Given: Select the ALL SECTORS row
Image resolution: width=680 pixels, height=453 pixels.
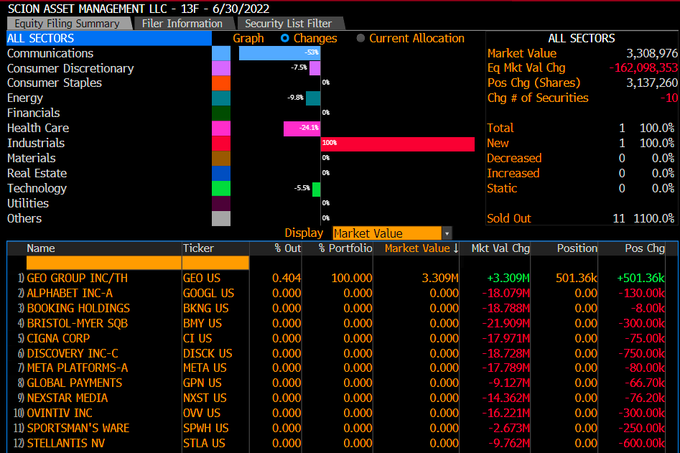Looking at the screenshot, I should point(109,38).
